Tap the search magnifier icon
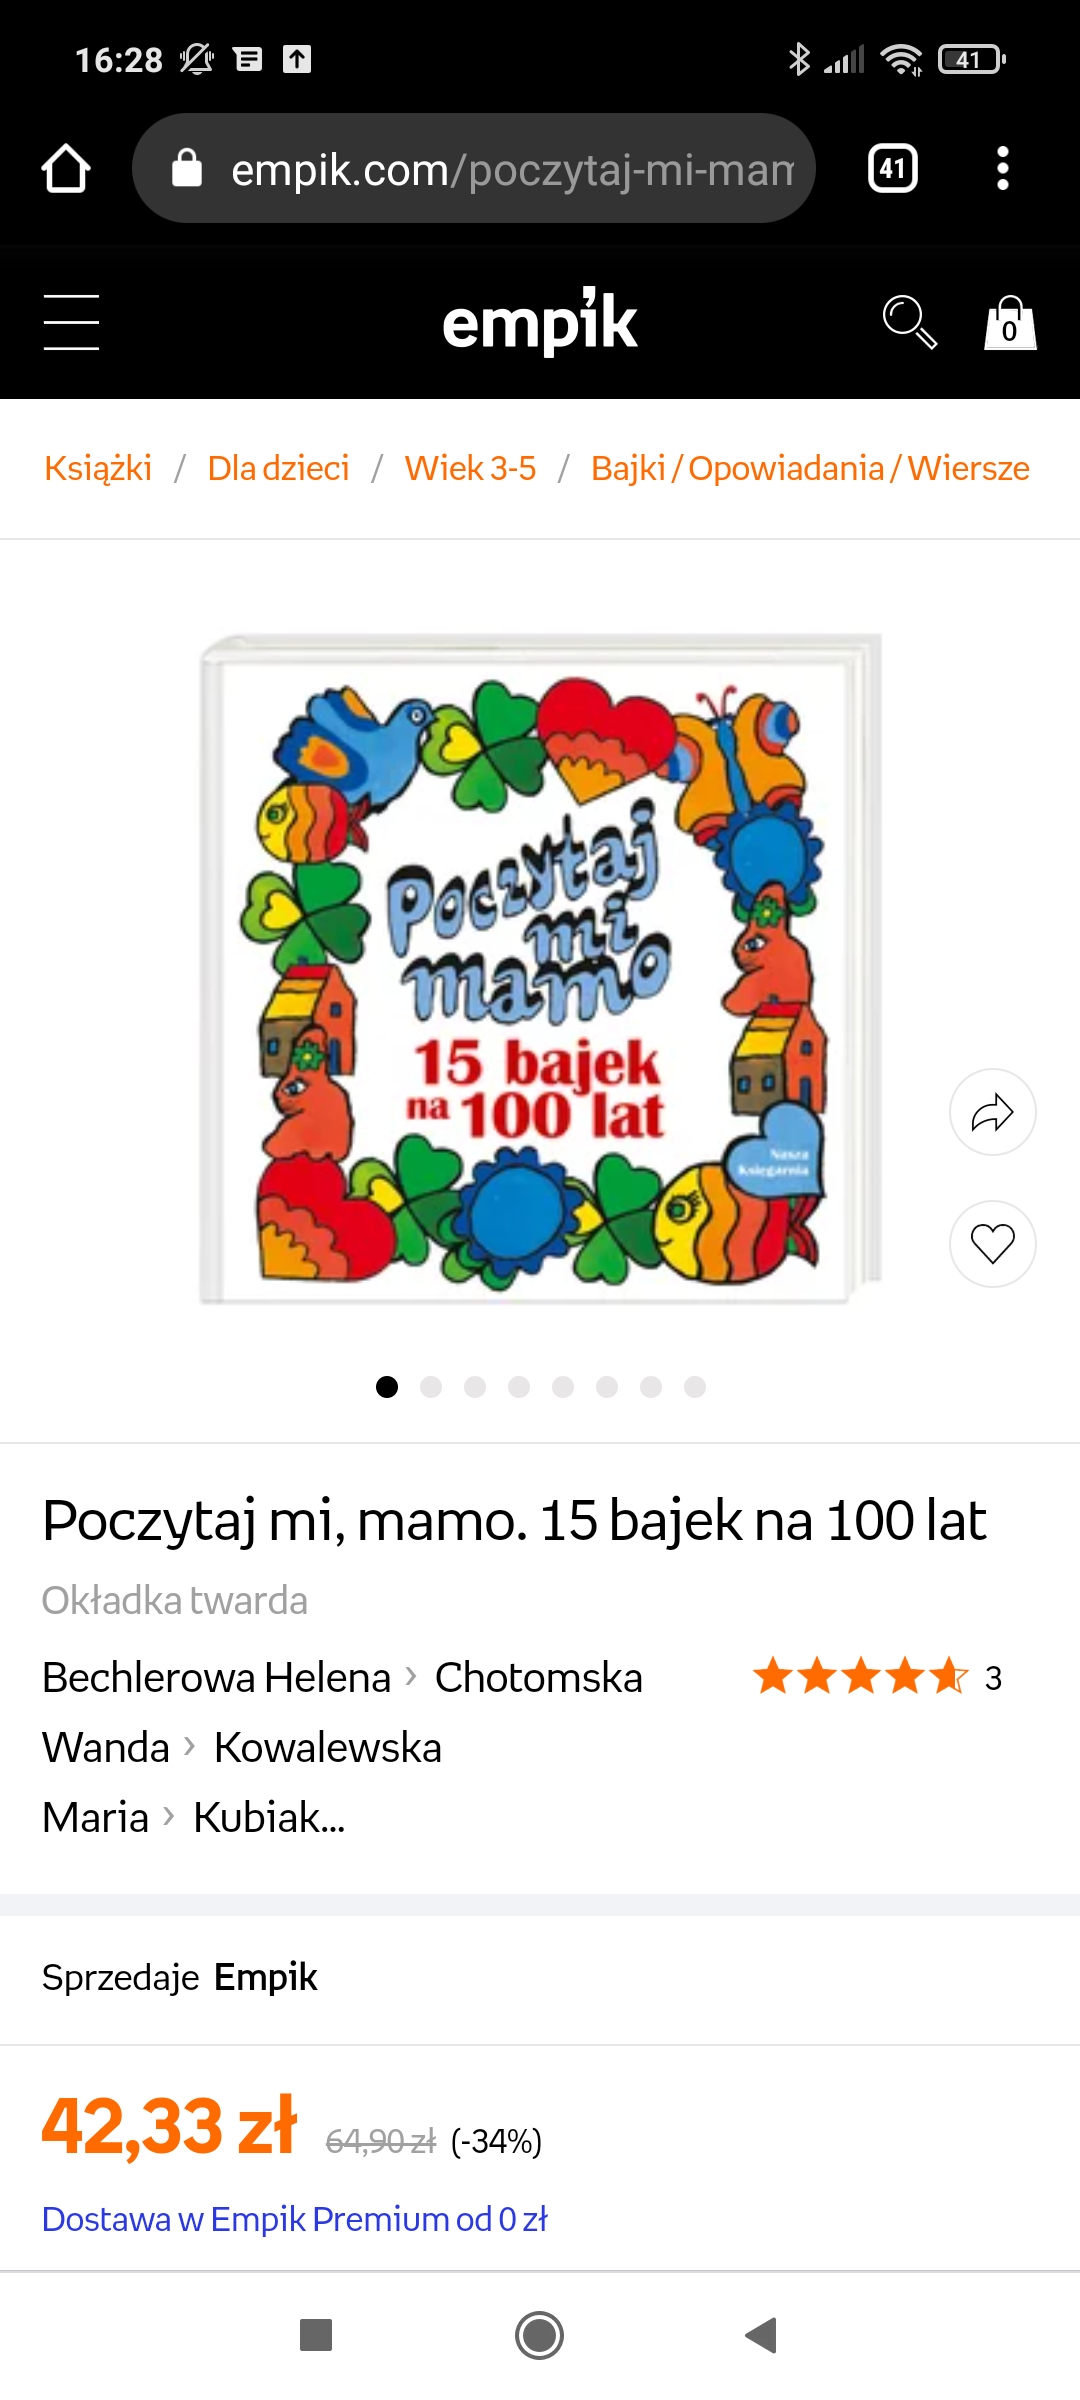Screen dimensions: 1080x2400 tap(909, 322)
